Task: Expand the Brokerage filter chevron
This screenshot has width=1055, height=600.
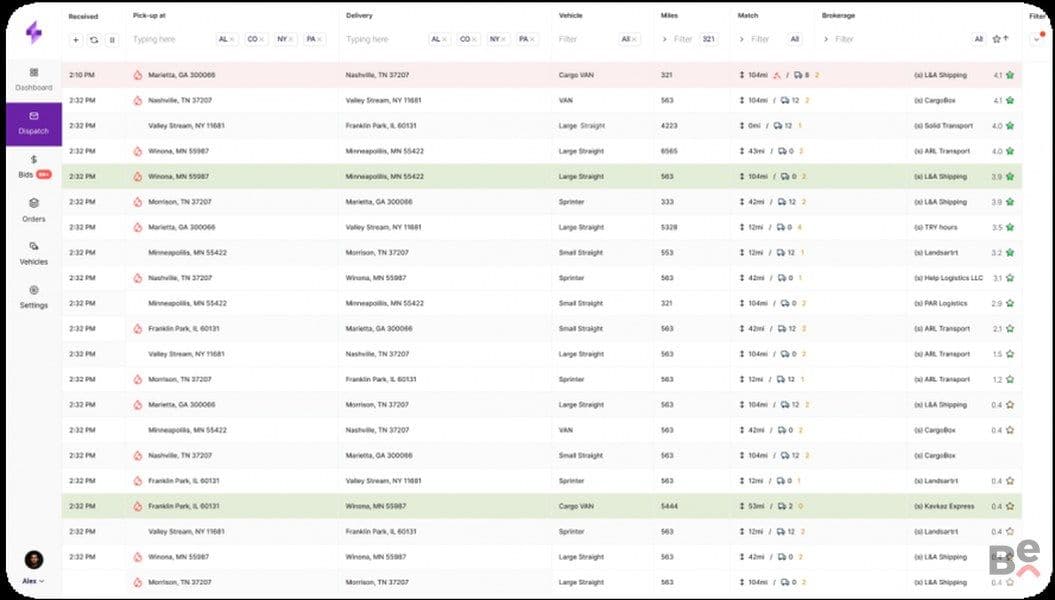Action: pos(826,40)
